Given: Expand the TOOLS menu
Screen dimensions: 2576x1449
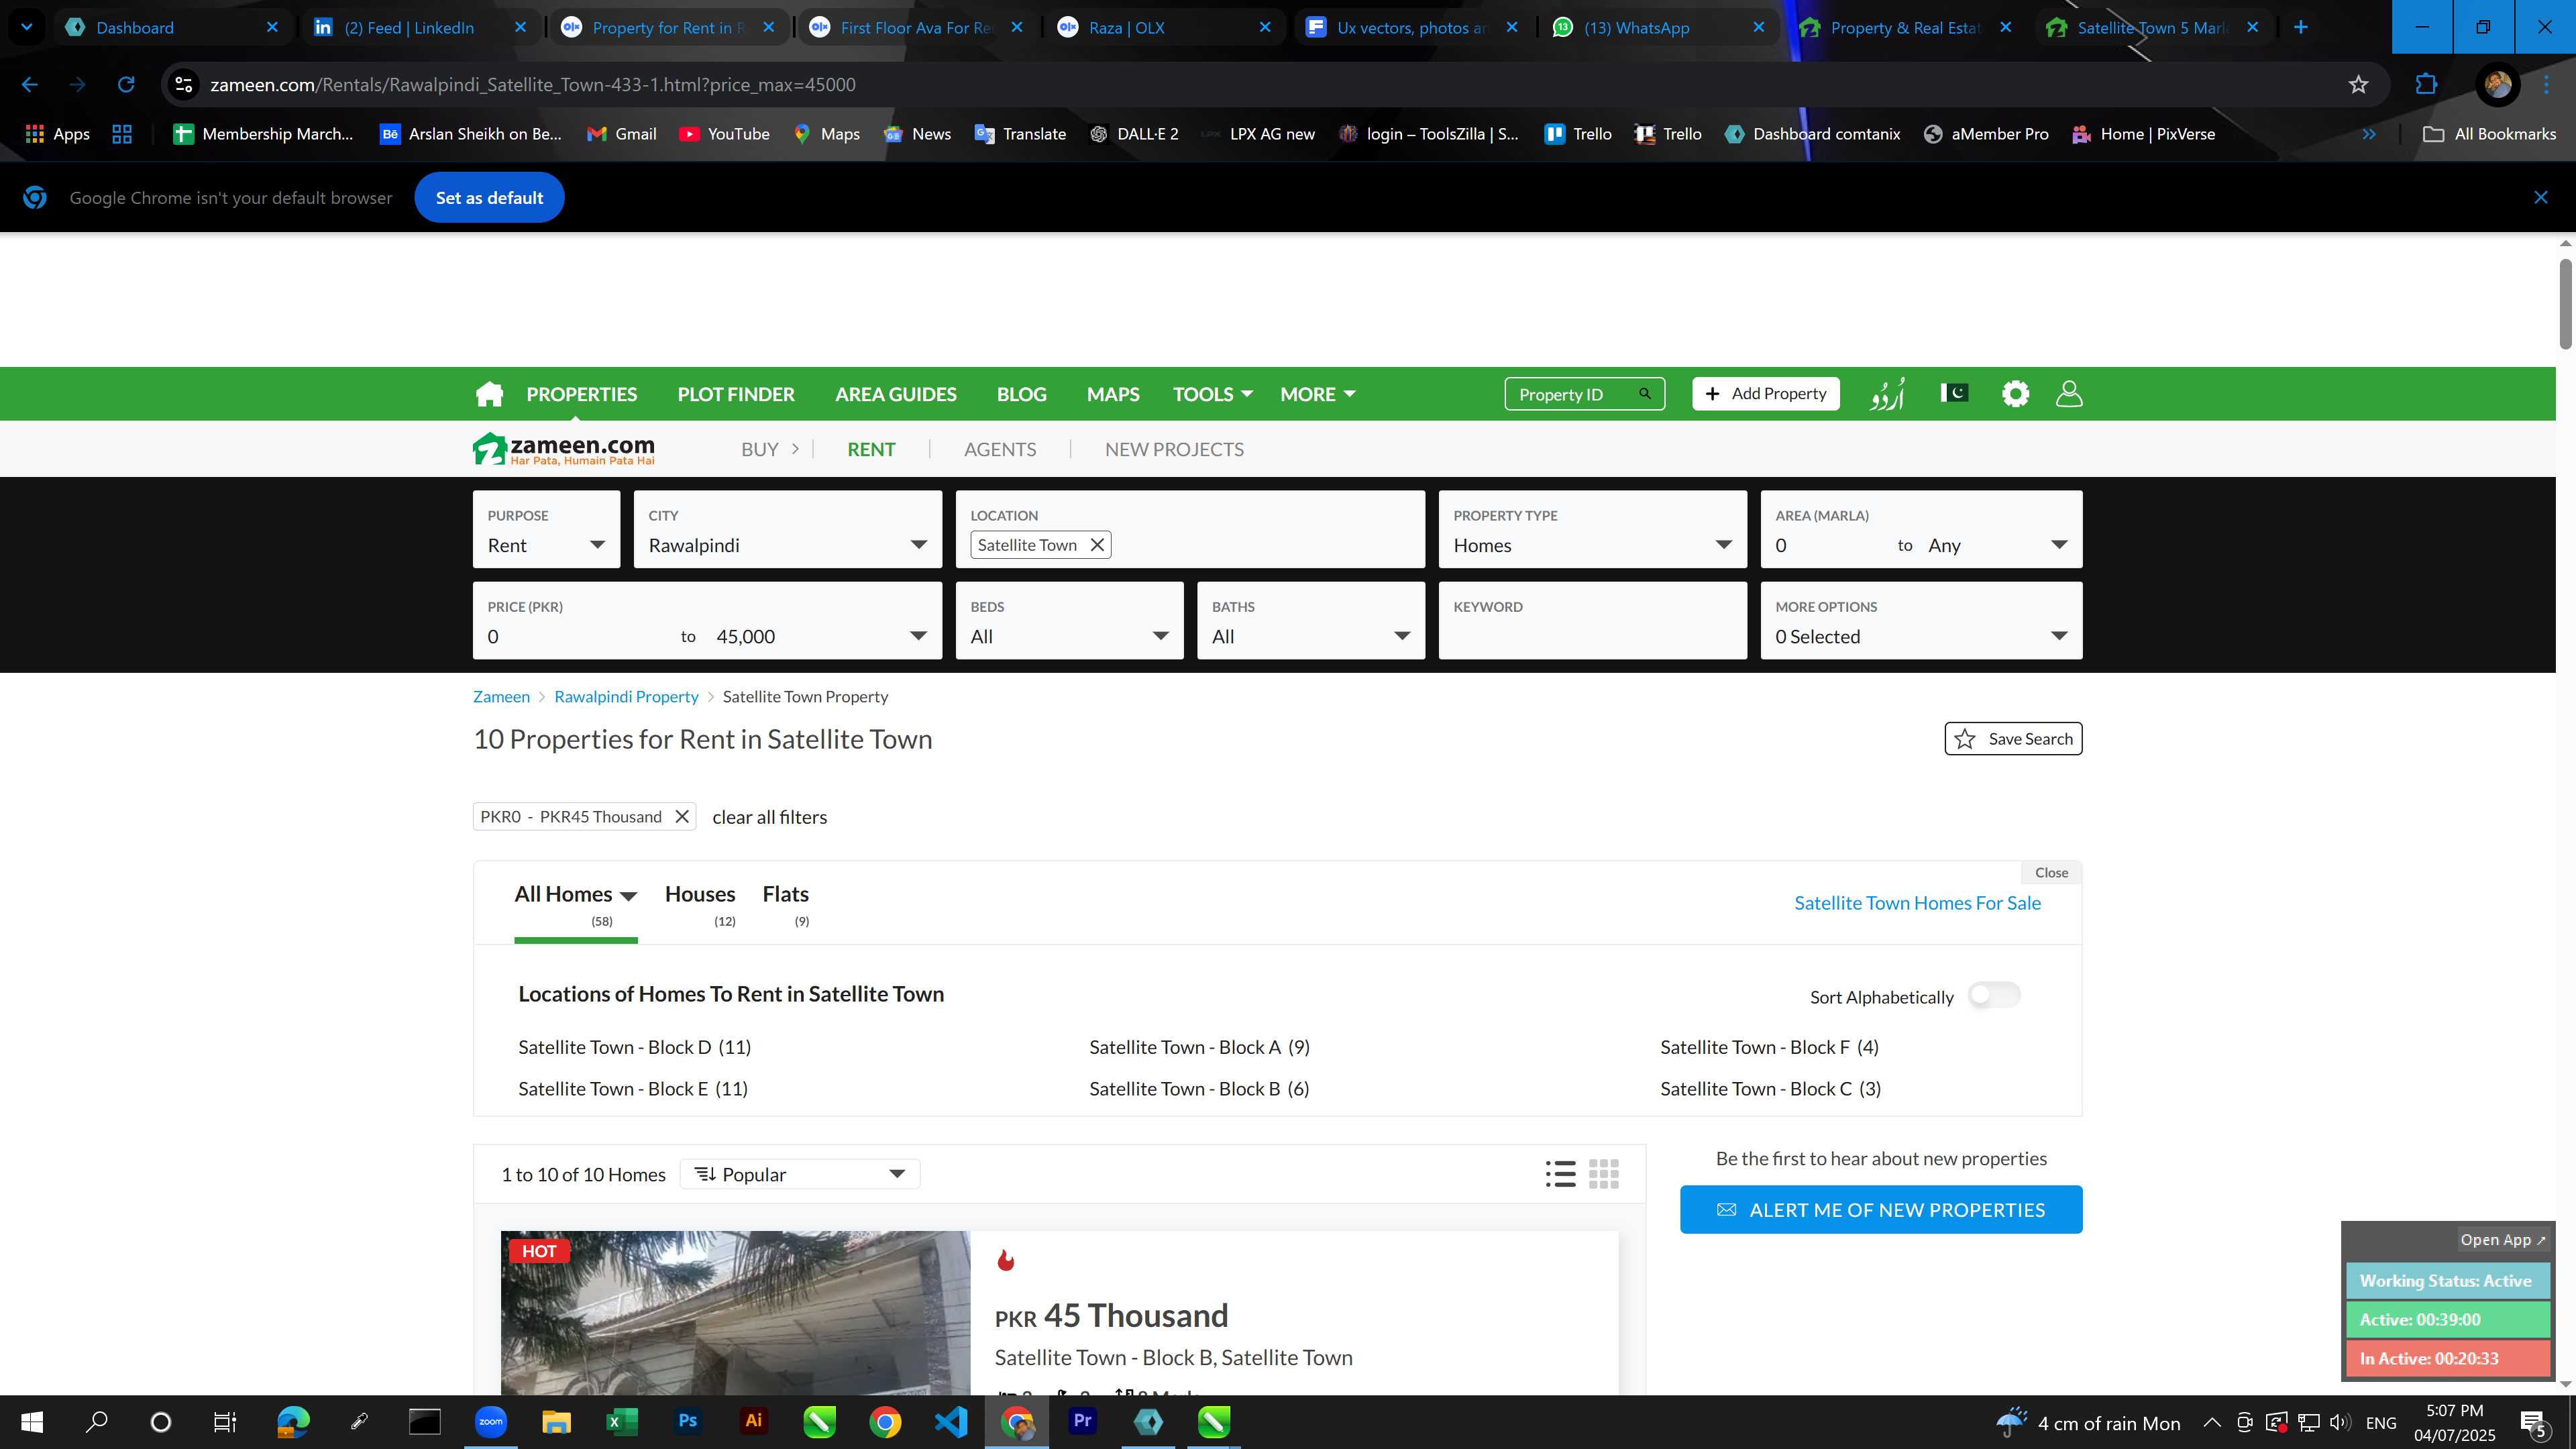Looking at the screenshot, I should pyautogui.click(x=1213, y=394).
